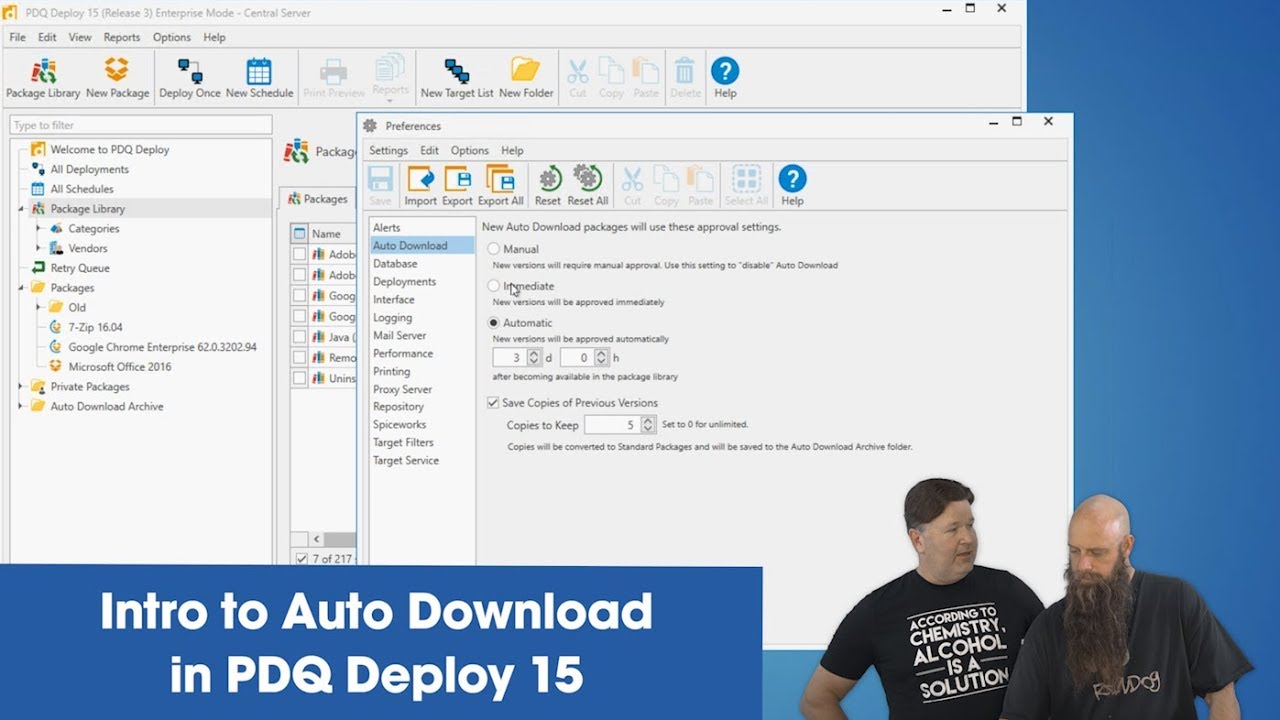The image size is (1280, 720).
Task: Click Delete icon in main toolbar
Action: click(685, 78)
